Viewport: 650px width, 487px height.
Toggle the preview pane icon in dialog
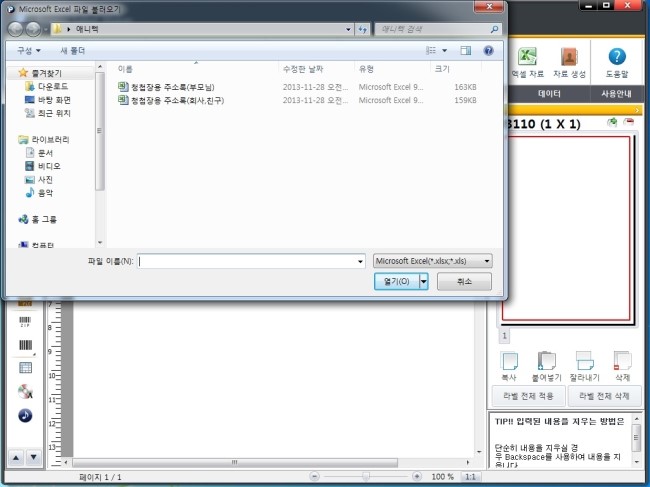click(x=466, y=51)
